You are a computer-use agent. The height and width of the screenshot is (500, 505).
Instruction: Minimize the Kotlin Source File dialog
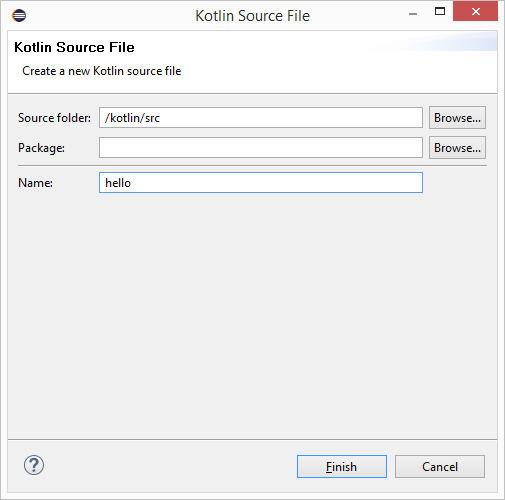tap(413, 14)
